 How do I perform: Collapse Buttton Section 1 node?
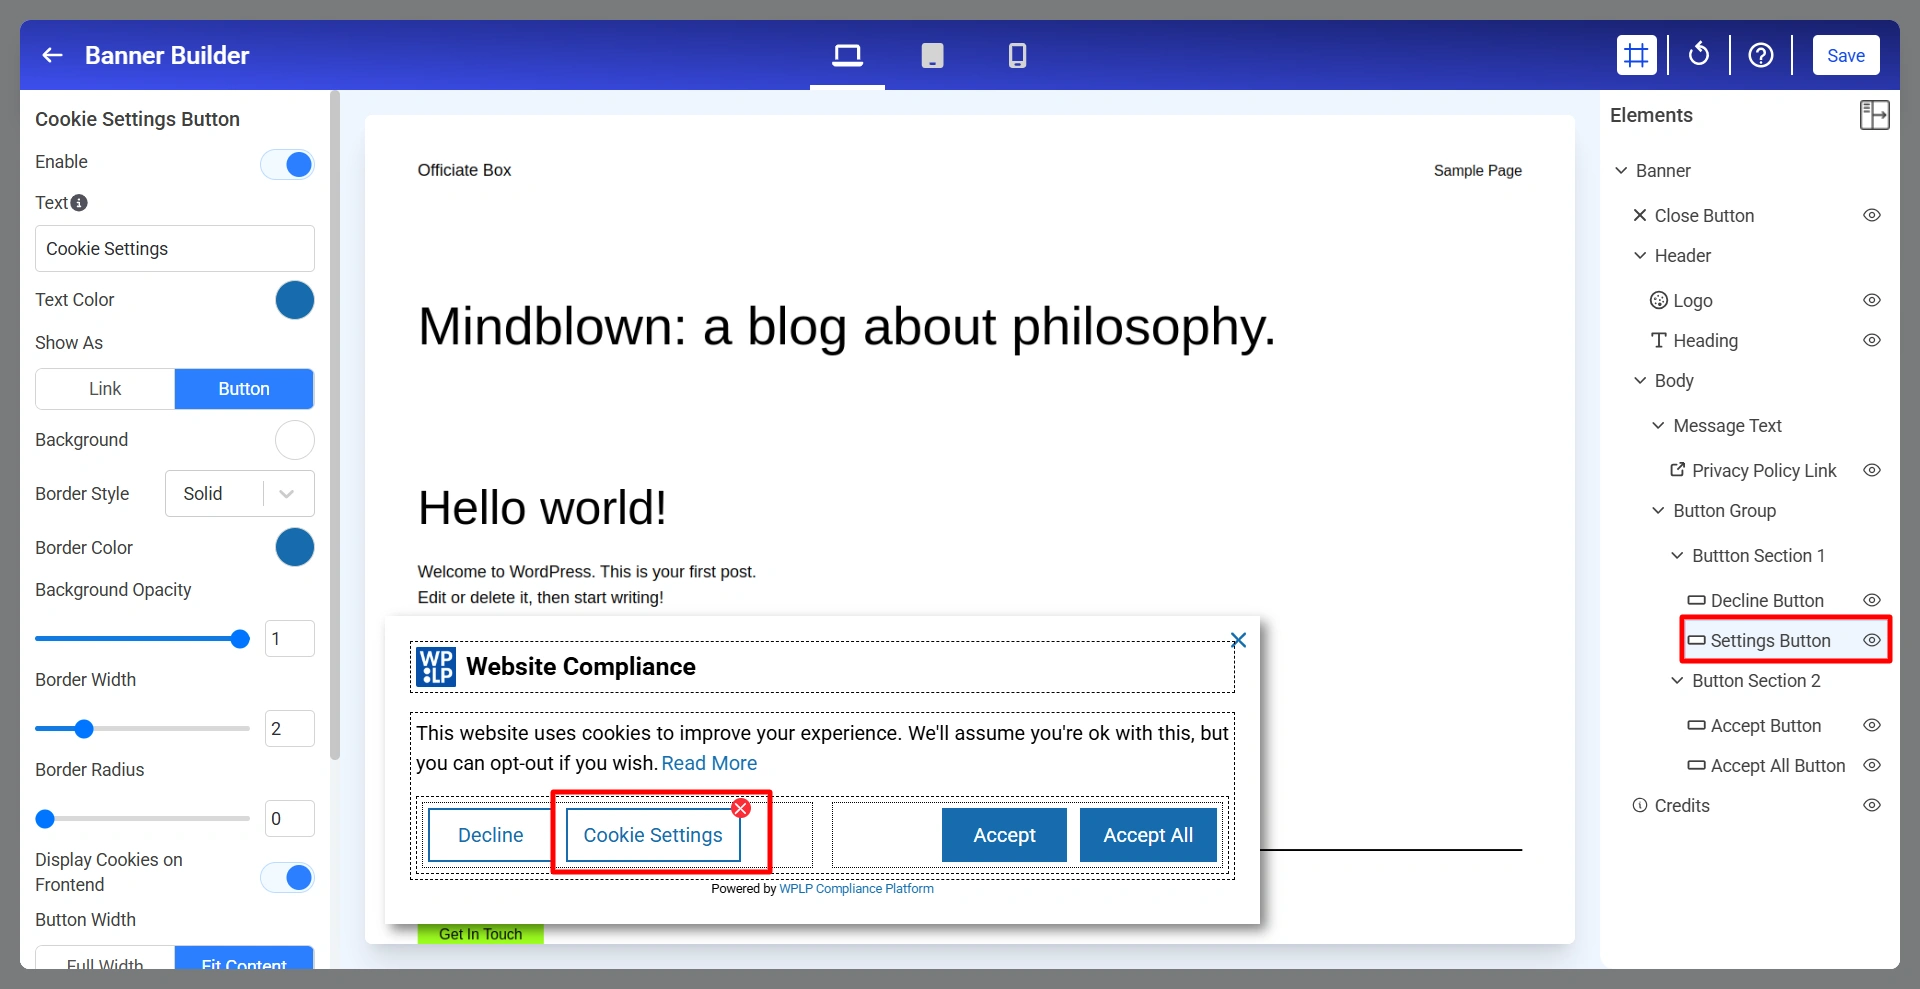1677,556
